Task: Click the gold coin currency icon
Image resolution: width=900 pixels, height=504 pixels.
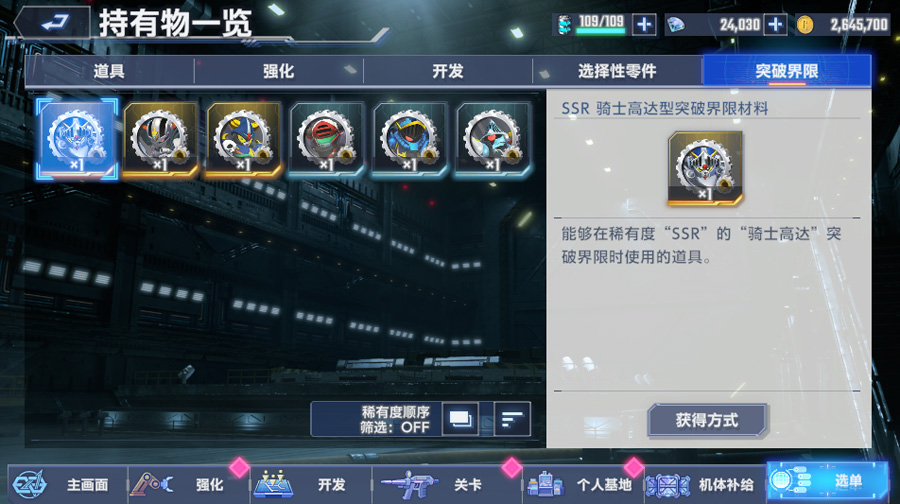Action: coord(805,25)
